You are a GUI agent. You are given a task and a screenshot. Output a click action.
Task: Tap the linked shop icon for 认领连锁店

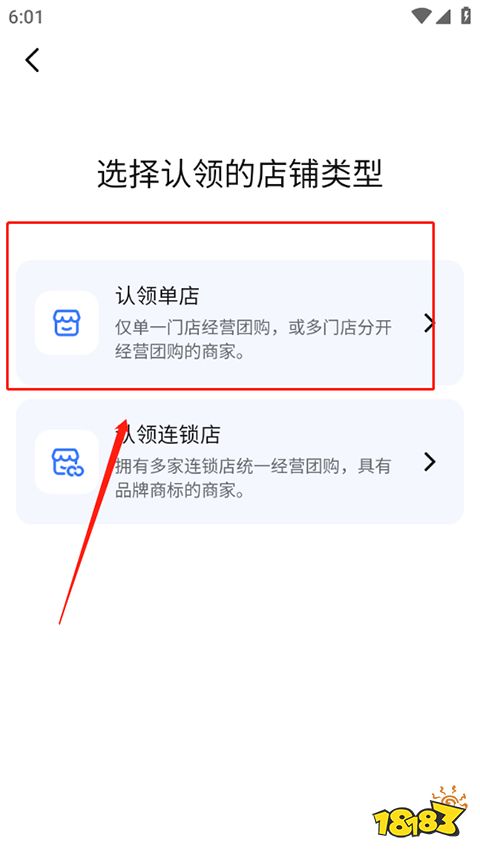click(66, 462)
